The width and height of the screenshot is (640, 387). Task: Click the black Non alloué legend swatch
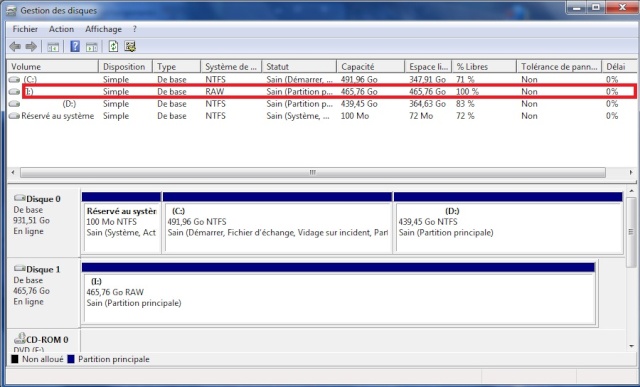tap(15, 359)
